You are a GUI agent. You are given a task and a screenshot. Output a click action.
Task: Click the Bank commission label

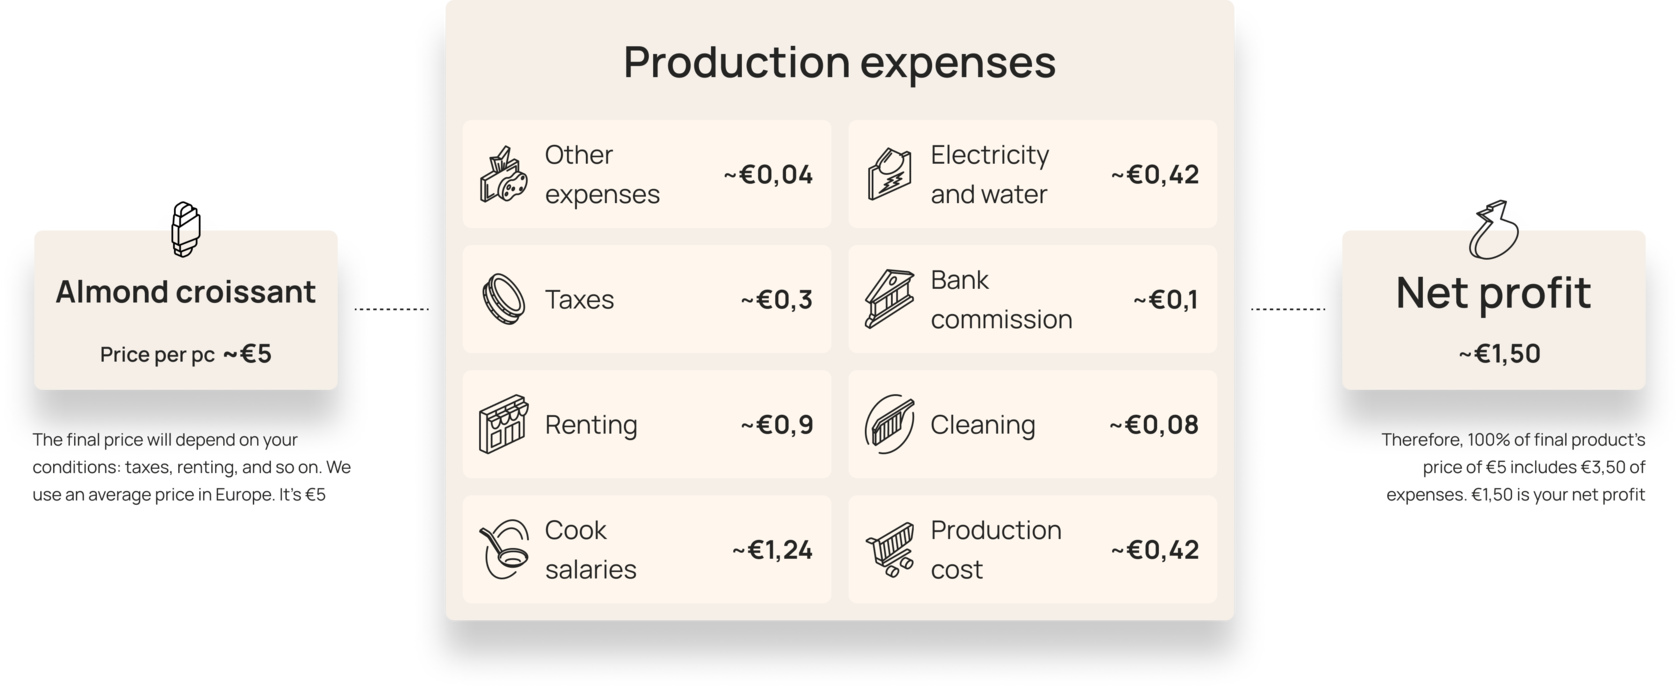click(1001, 299)
